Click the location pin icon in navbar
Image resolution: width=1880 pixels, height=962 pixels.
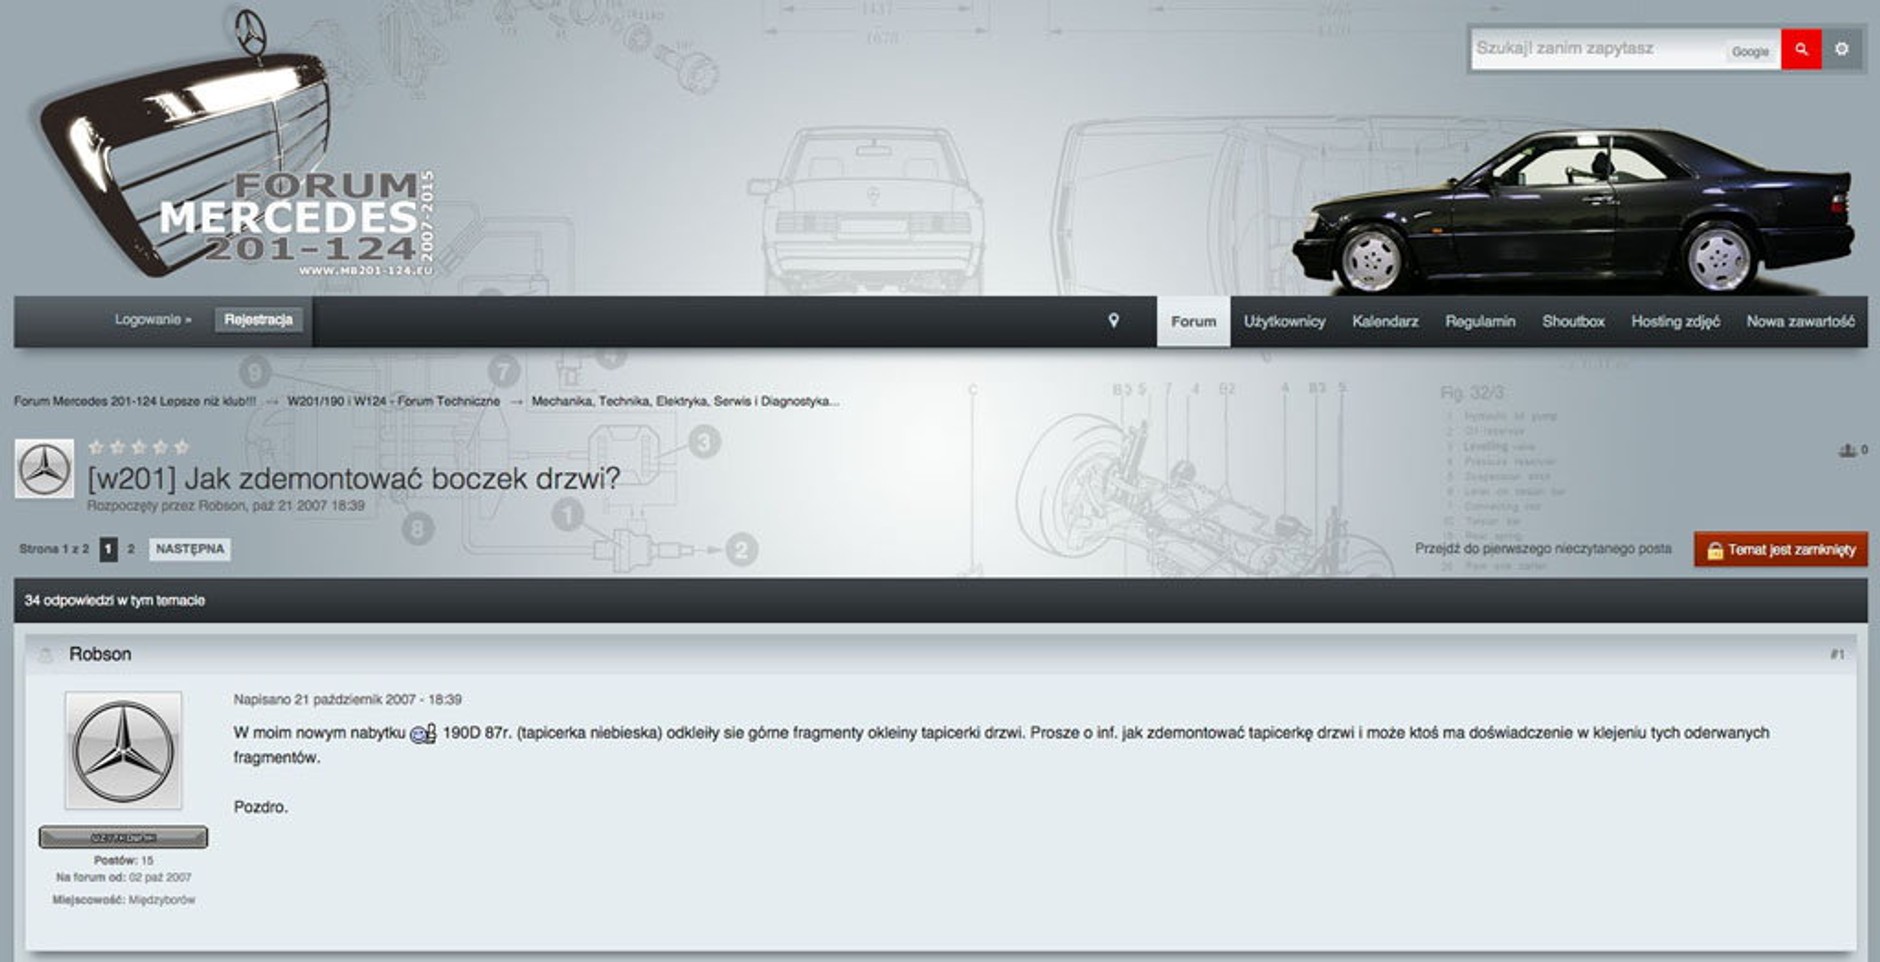(x=1113, y=321)
